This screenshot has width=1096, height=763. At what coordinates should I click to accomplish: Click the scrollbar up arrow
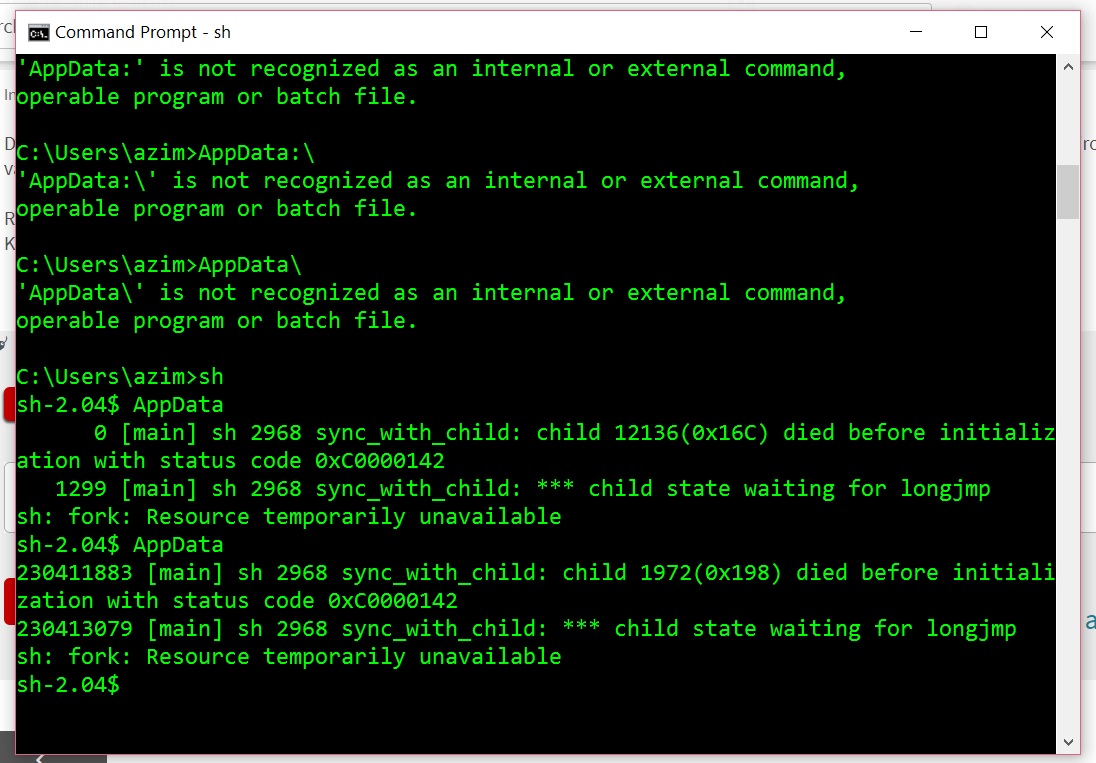click(x=1068, y=66)
